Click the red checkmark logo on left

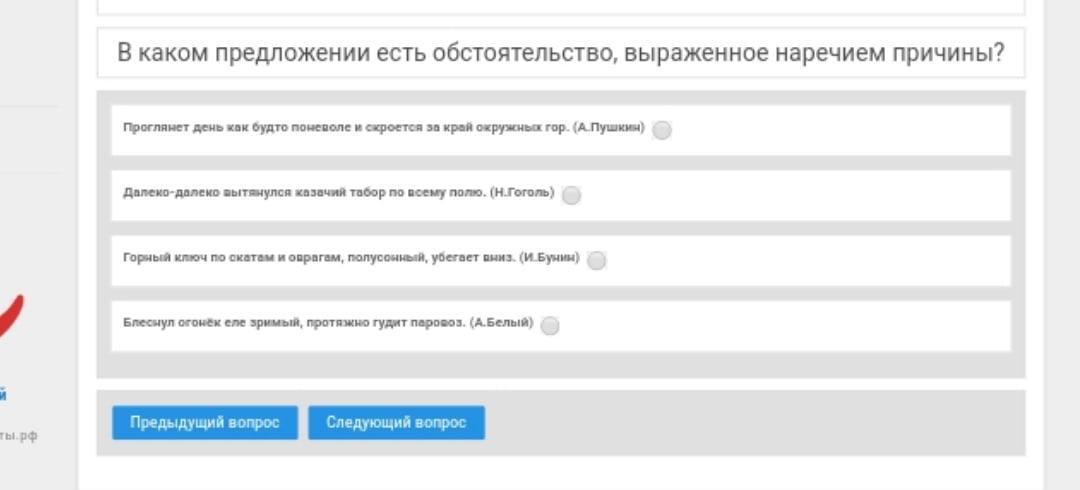coord(10,316)
